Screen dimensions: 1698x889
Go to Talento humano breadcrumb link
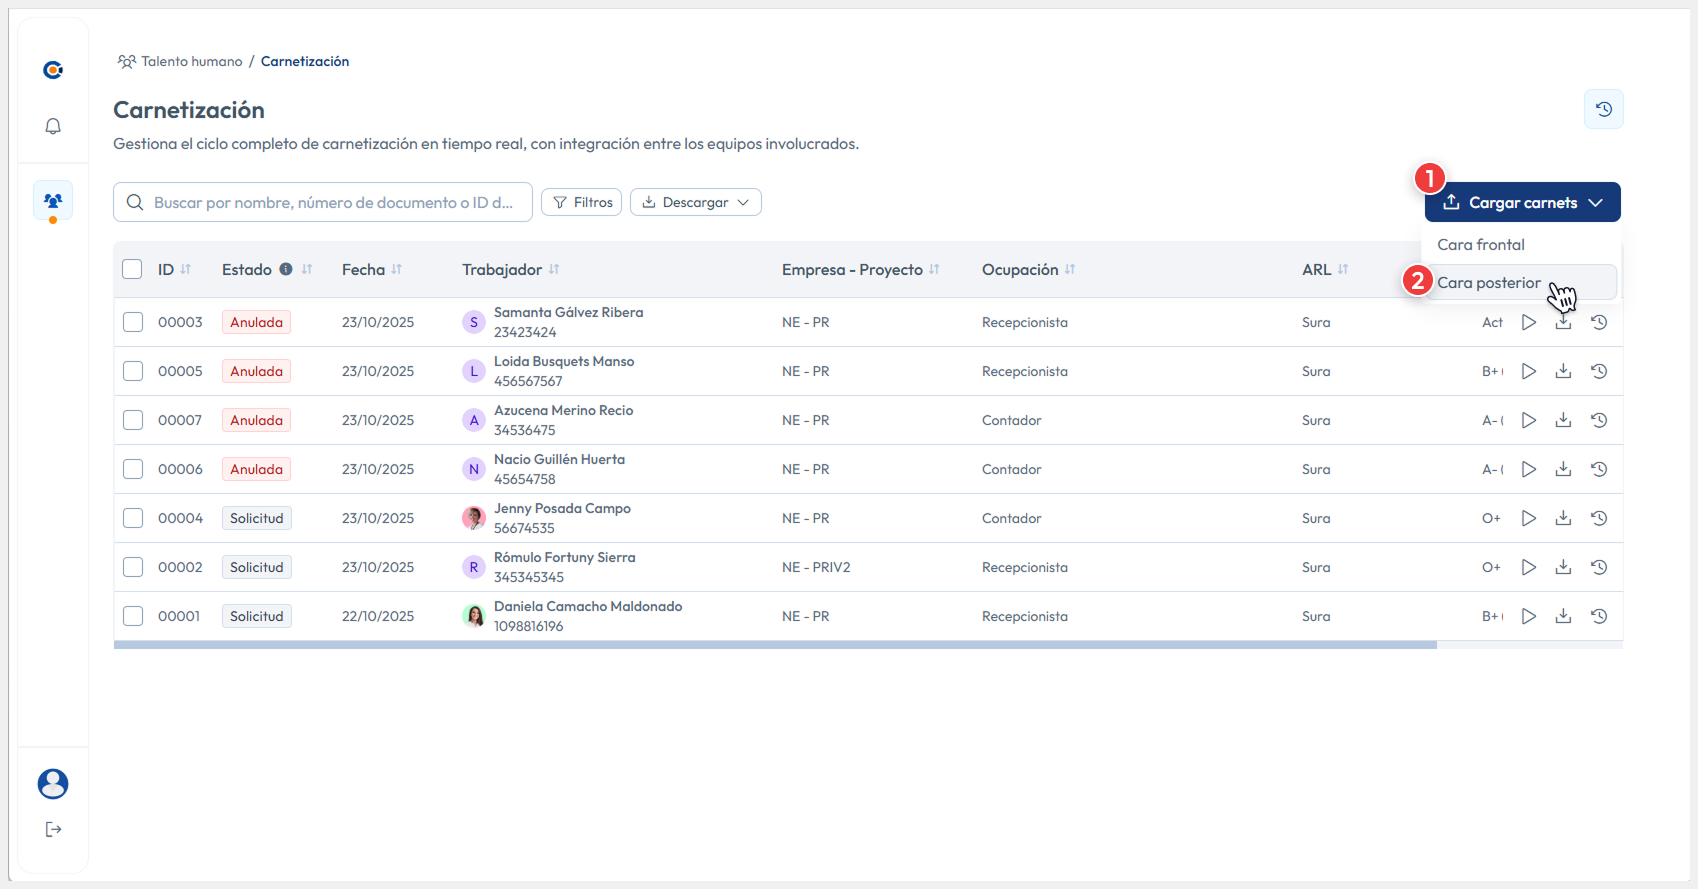tap(191, 61)
